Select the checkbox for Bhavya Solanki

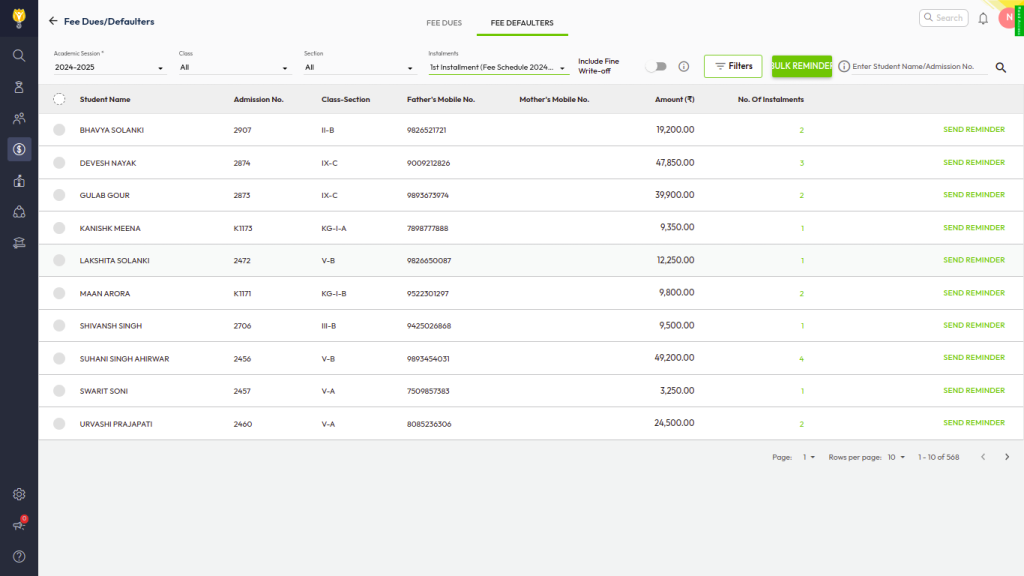pyautogui.click(x=59, y=130)
